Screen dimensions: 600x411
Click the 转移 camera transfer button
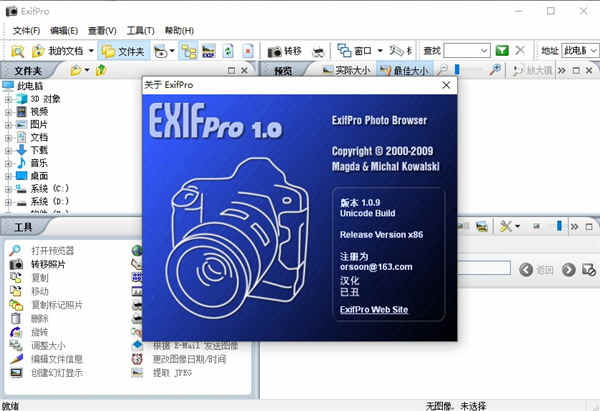[x=284, y=51]
